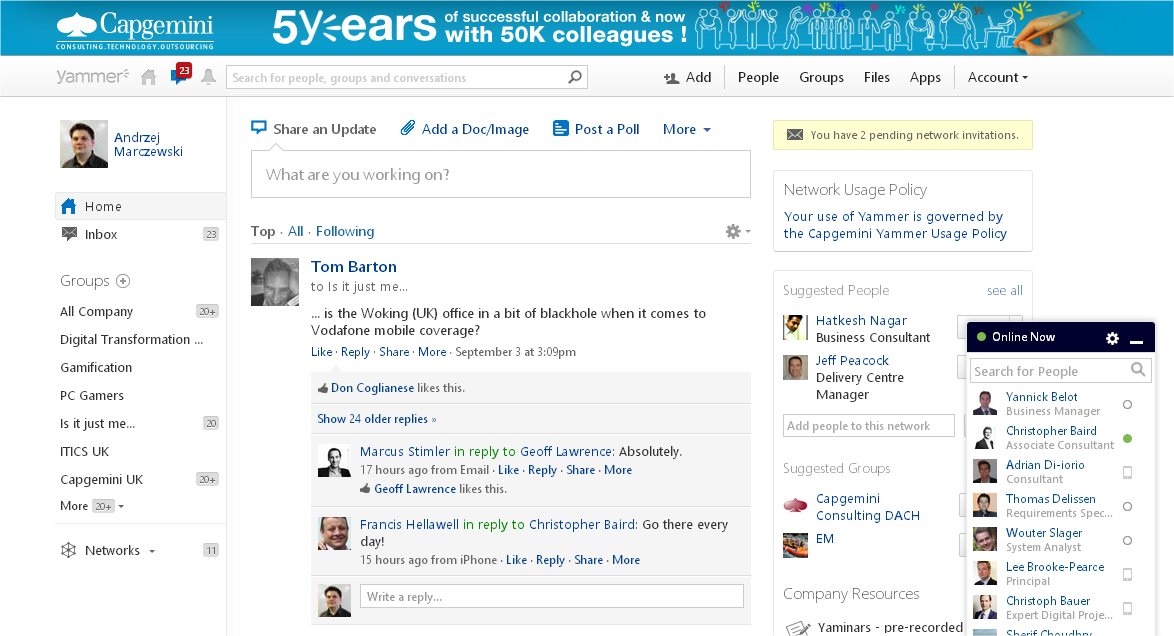Open the People menu in the top navigation
This screenshot has width=1174, height=636.
(758, 77)
